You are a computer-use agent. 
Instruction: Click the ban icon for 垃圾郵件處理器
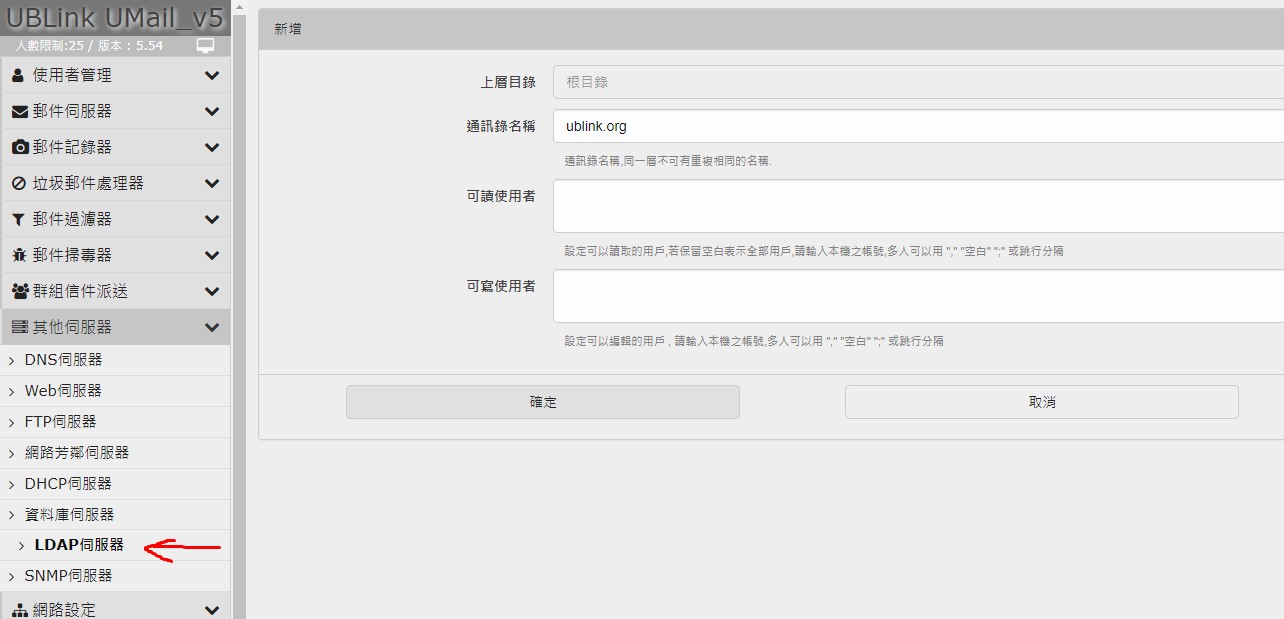pyautogui.click(x=19, y=184)
